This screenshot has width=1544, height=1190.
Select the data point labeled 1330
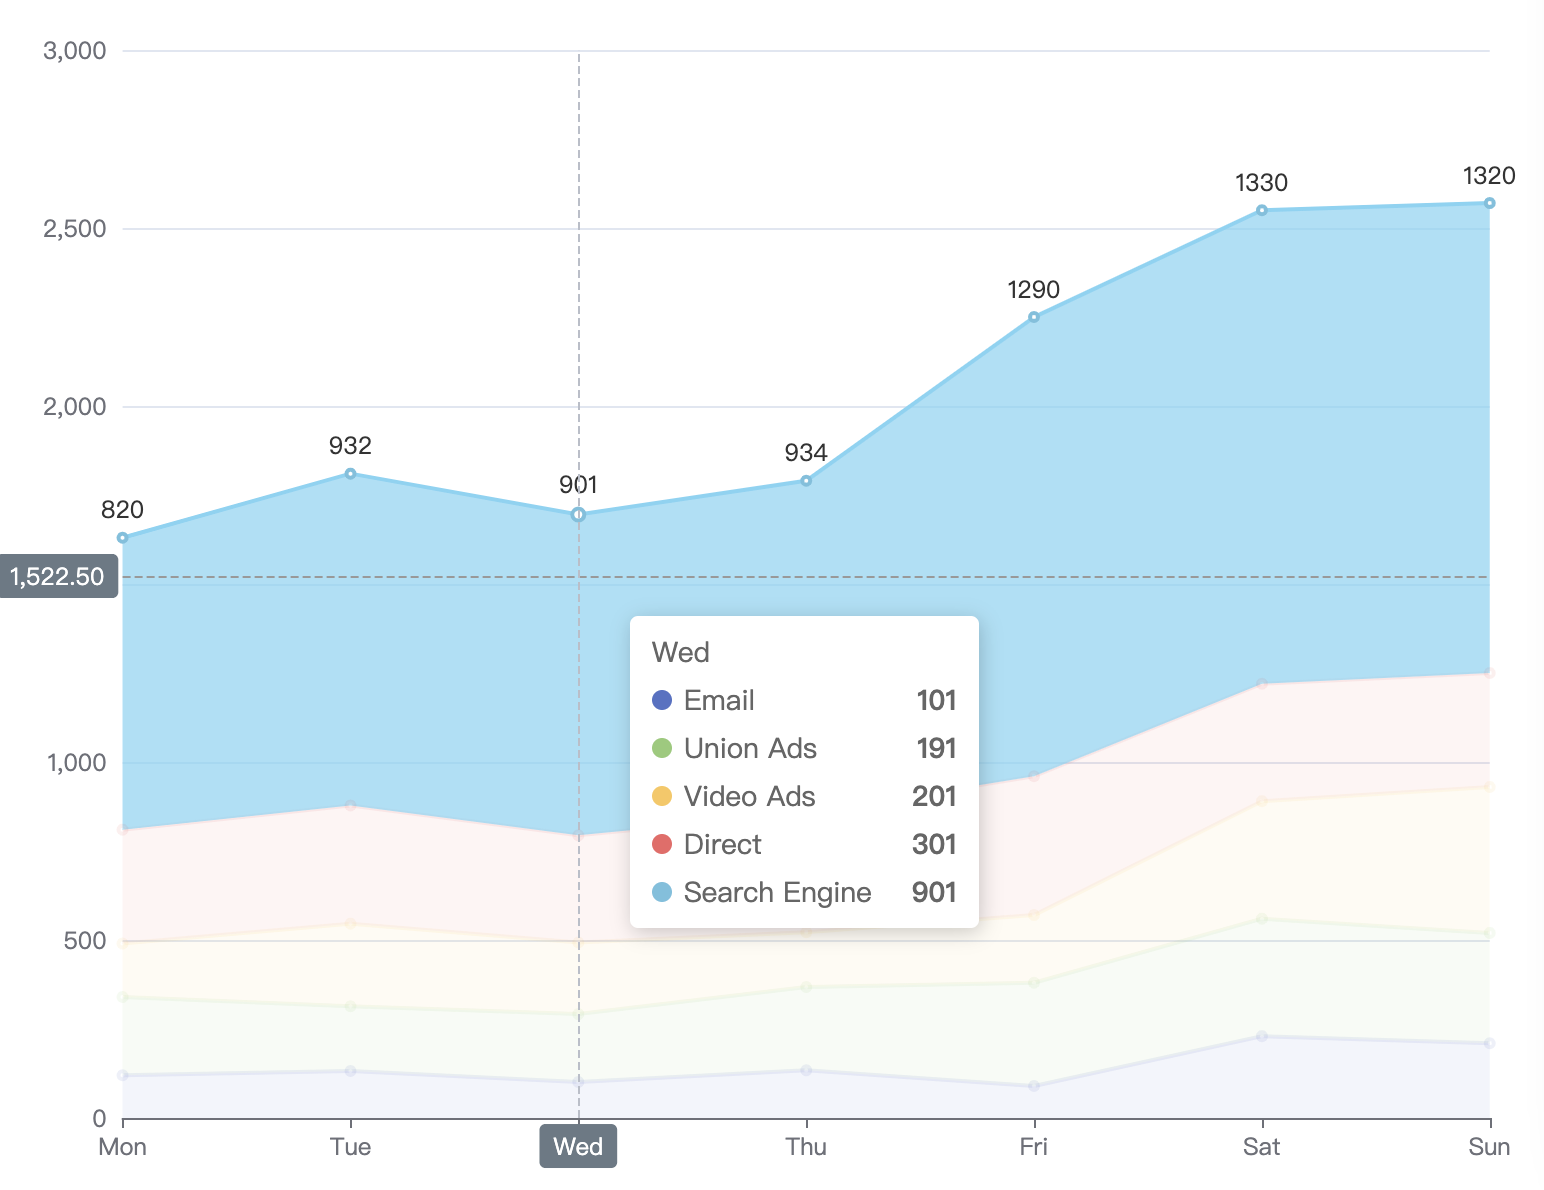click(1262, 210)
